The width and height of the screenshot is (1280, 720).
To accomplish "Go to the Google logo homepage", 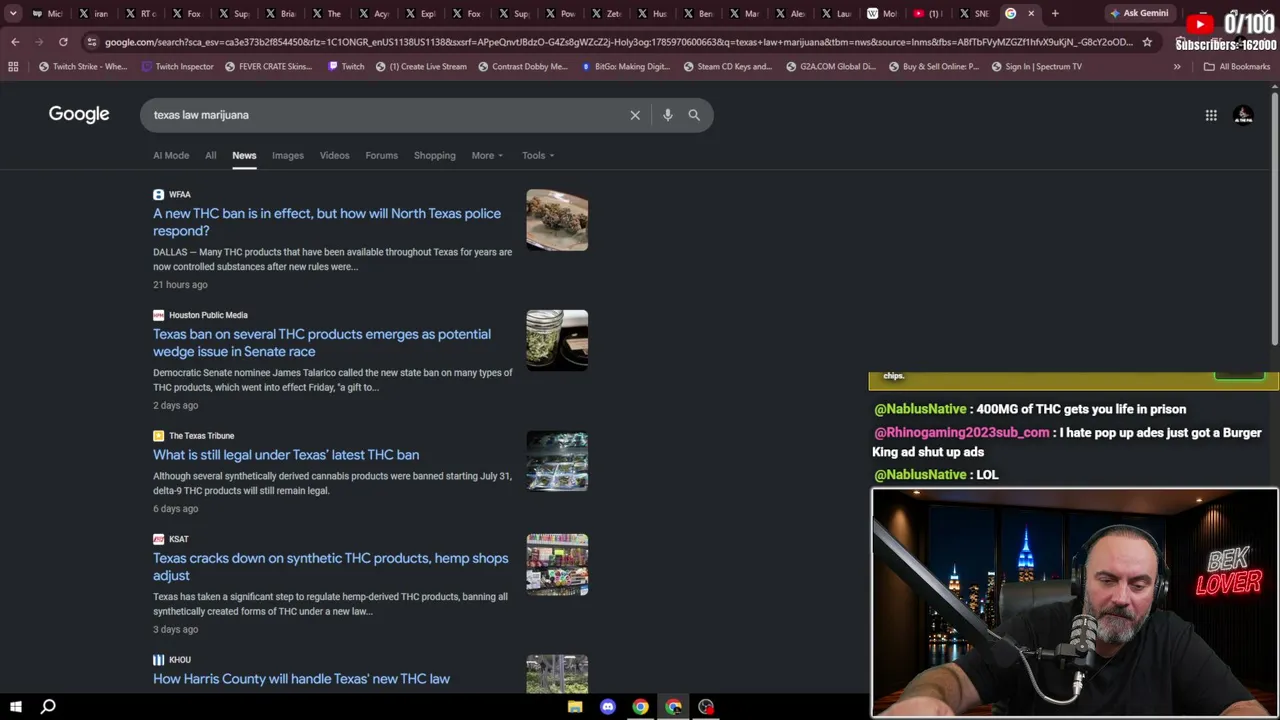I will coord(79,114).
